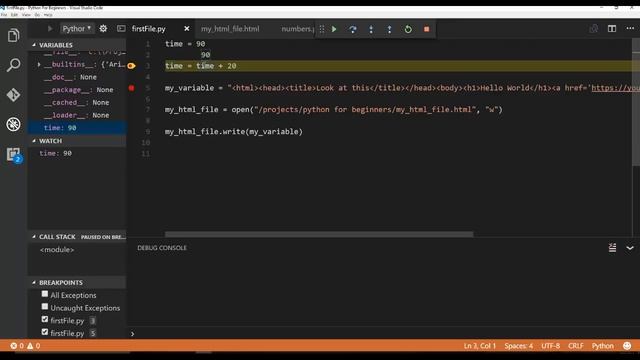Disable the firstFile.py line 3 breakpoint
640x360 pixels.
45,319
